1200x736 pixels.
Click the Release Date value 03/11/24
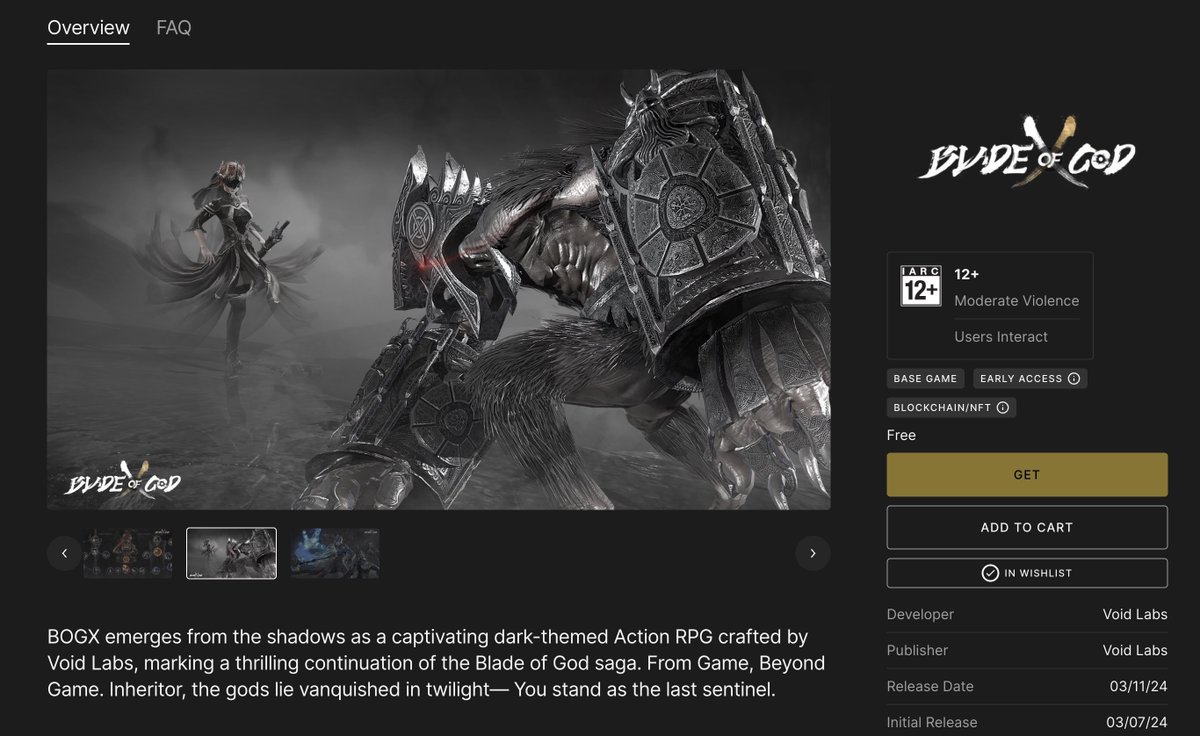(1139, 686)
